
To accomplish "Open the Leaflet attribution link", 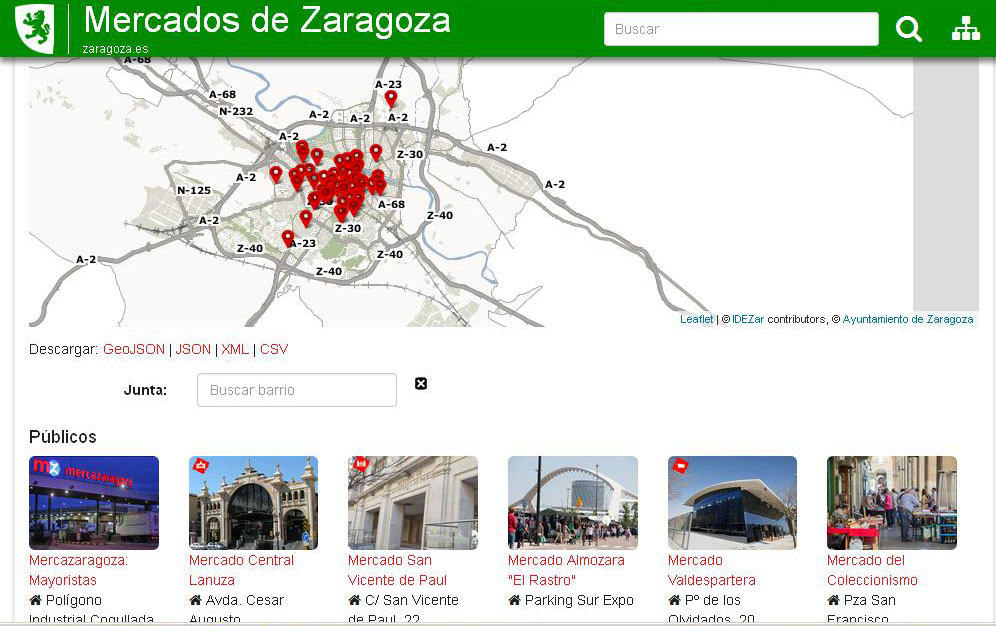I will coord(696,320).
